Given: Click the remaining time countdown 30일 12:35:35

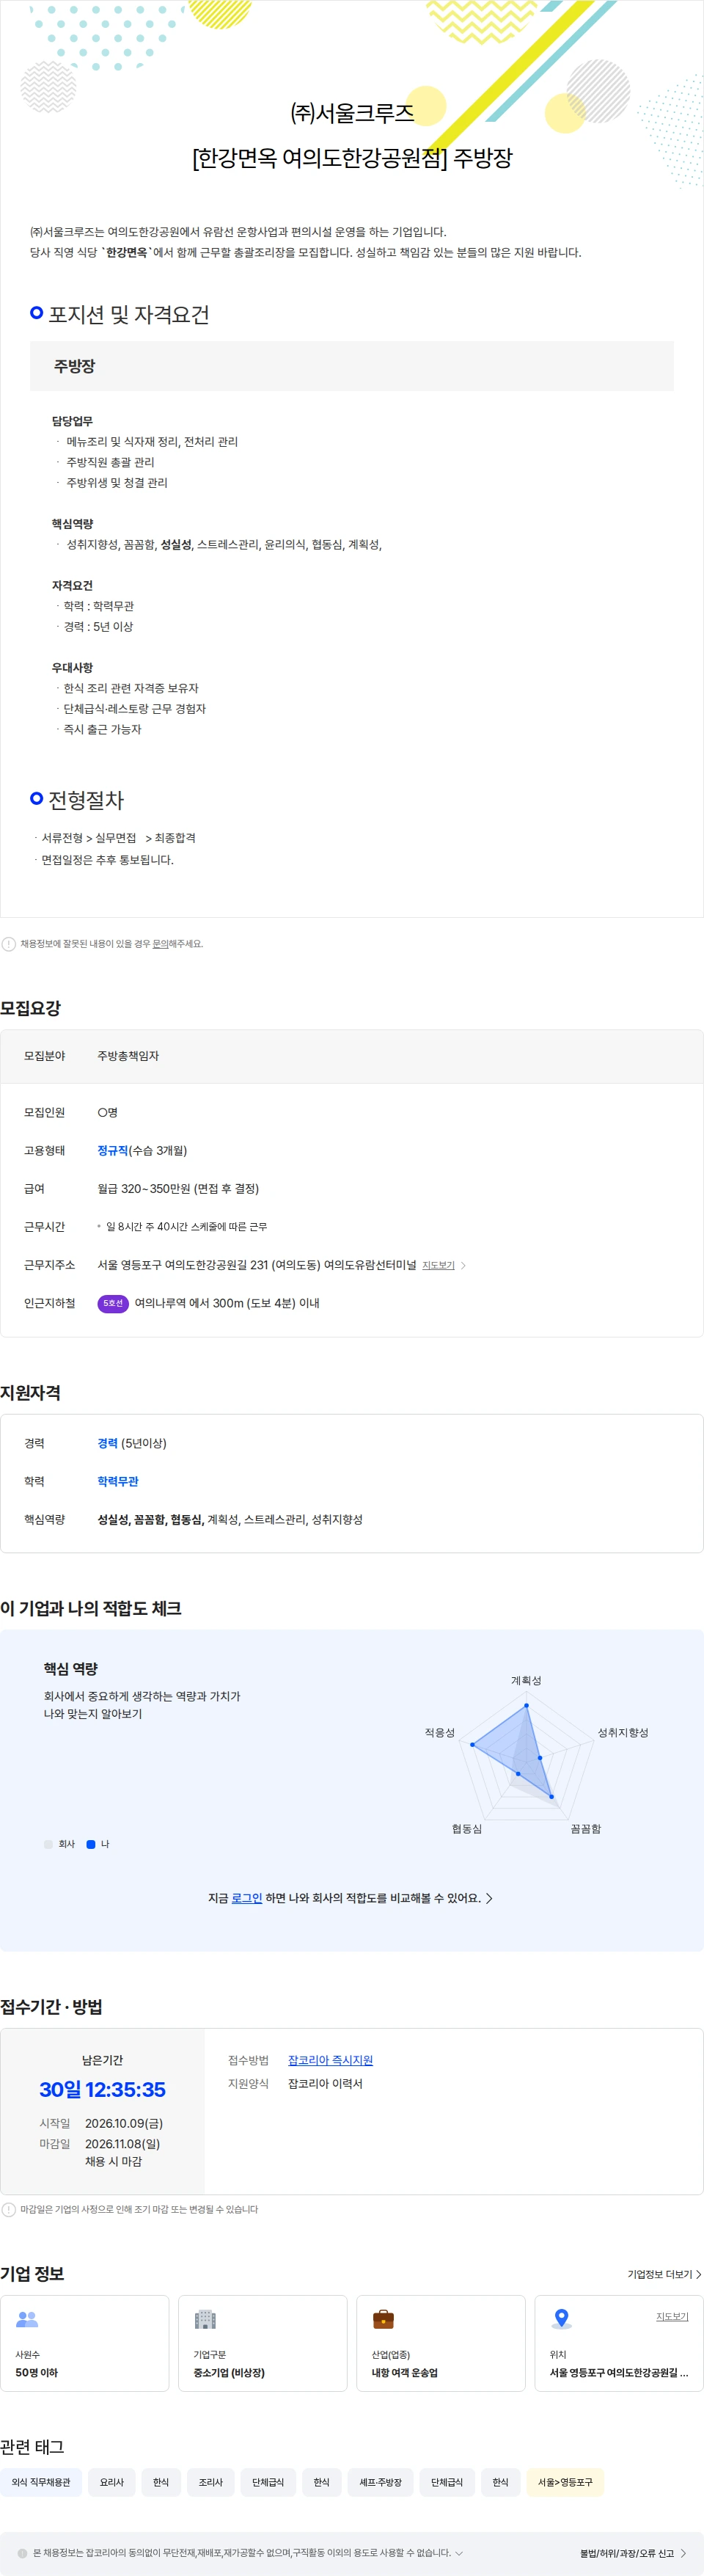Looking at the screenshot, I should pyautogui.click(x=102, y=2089).
